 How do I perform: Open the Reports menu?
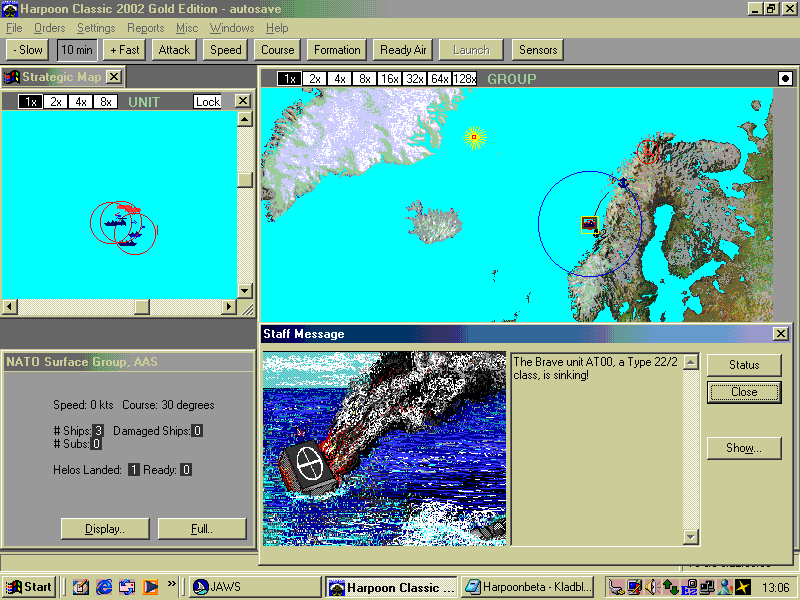pyautogui.click(x=145, y=28)
